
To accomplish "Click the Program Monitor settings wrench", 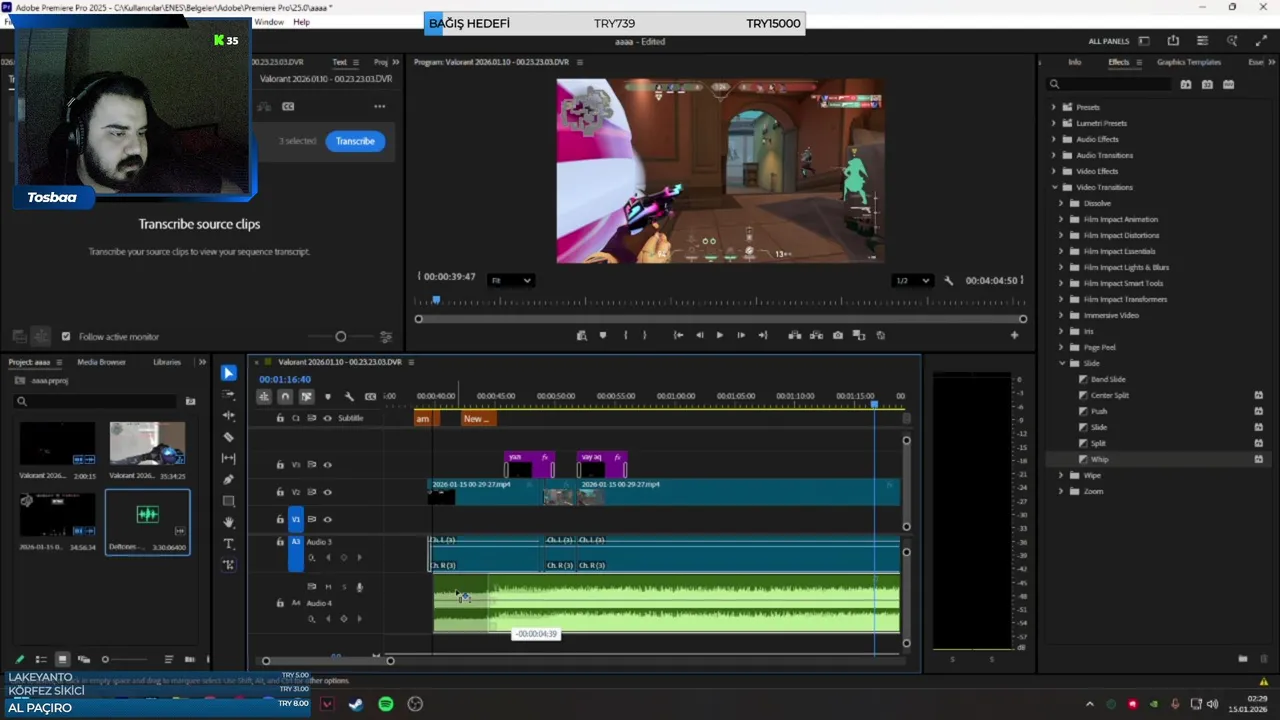I will (x=948, y=281).
